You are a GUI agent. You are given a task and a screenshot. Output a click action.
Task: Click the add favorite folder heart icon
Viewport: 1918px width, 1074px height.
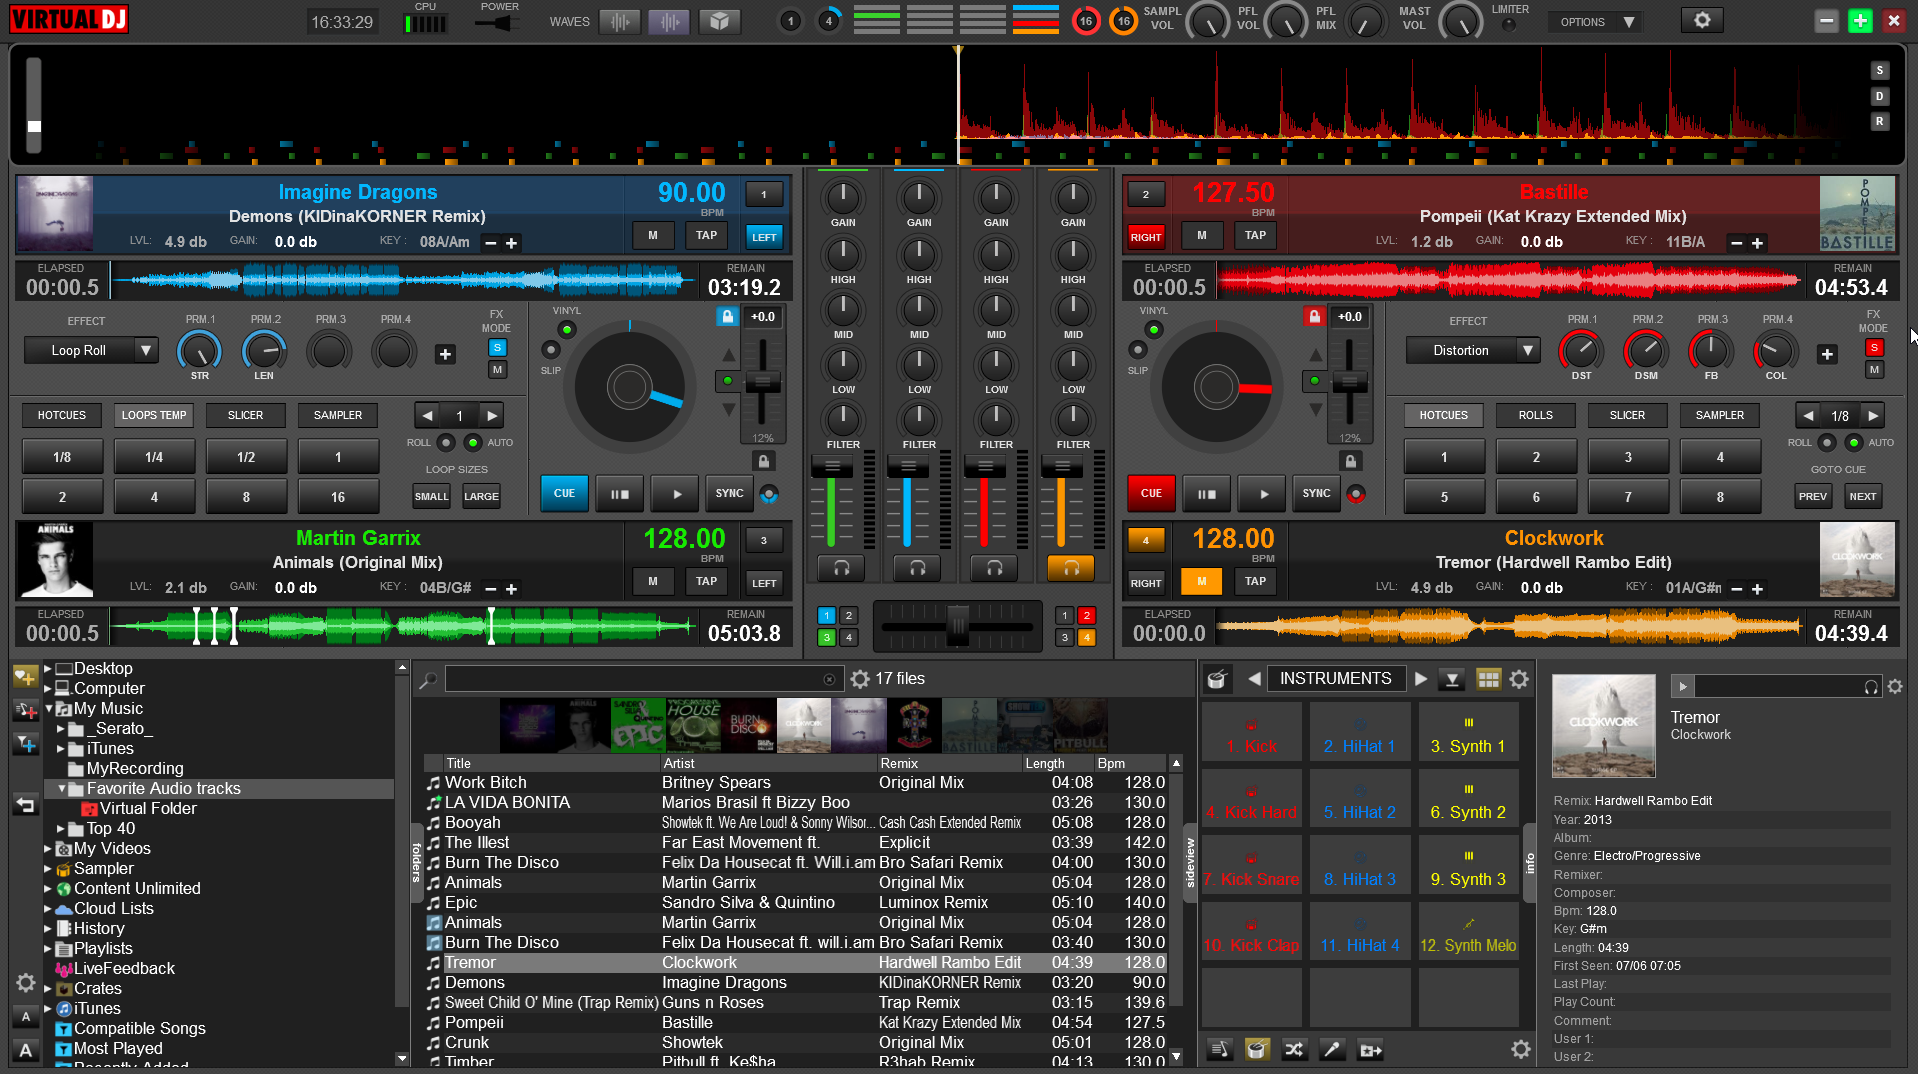pos(25,677)
